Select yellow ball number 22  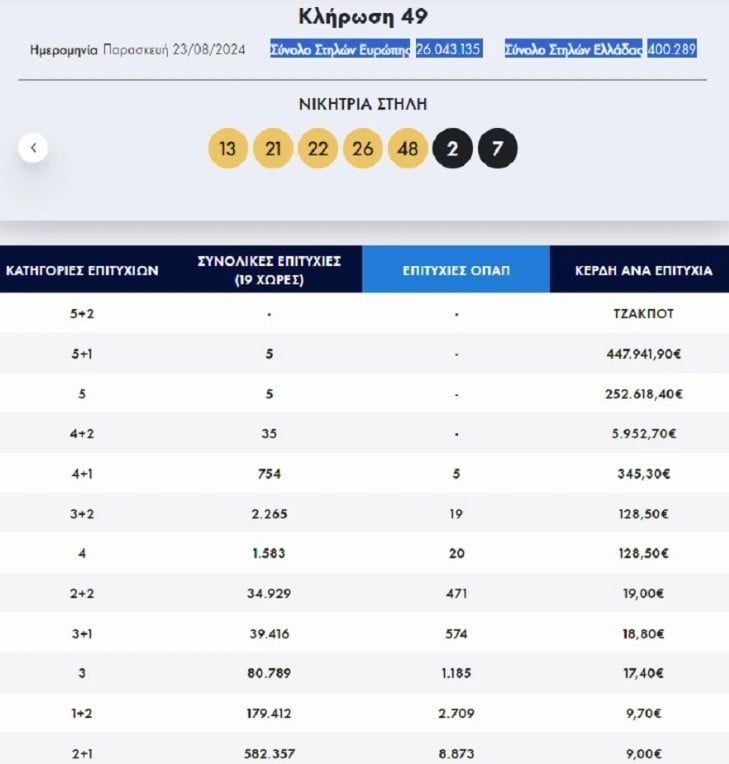[318, 148]
